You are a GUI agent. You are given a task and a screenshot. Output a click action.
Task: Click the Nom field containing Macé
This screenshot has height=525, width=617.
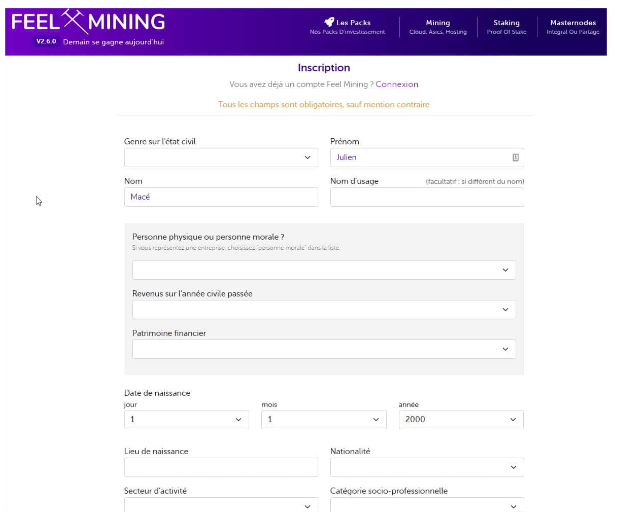(221, 197)
